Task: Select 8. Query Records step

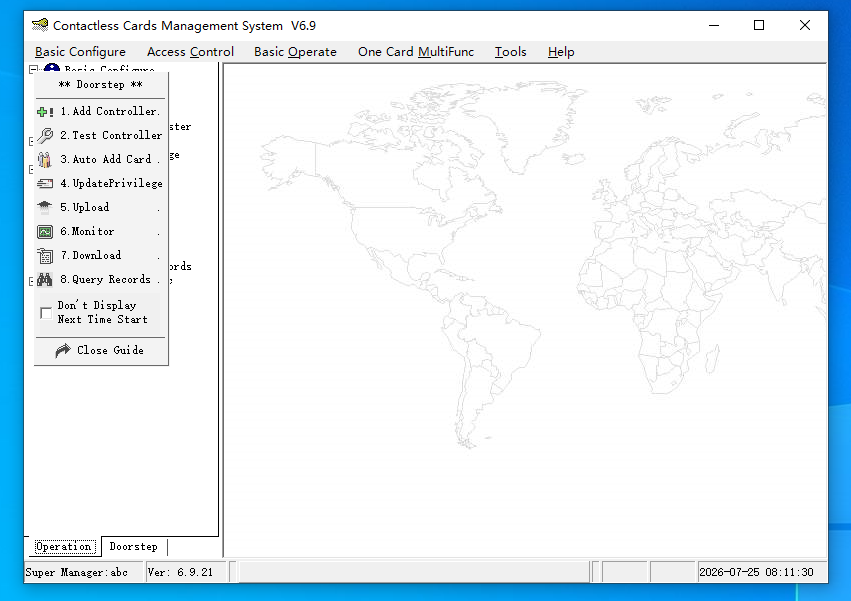Action: [x=101, y=280]
